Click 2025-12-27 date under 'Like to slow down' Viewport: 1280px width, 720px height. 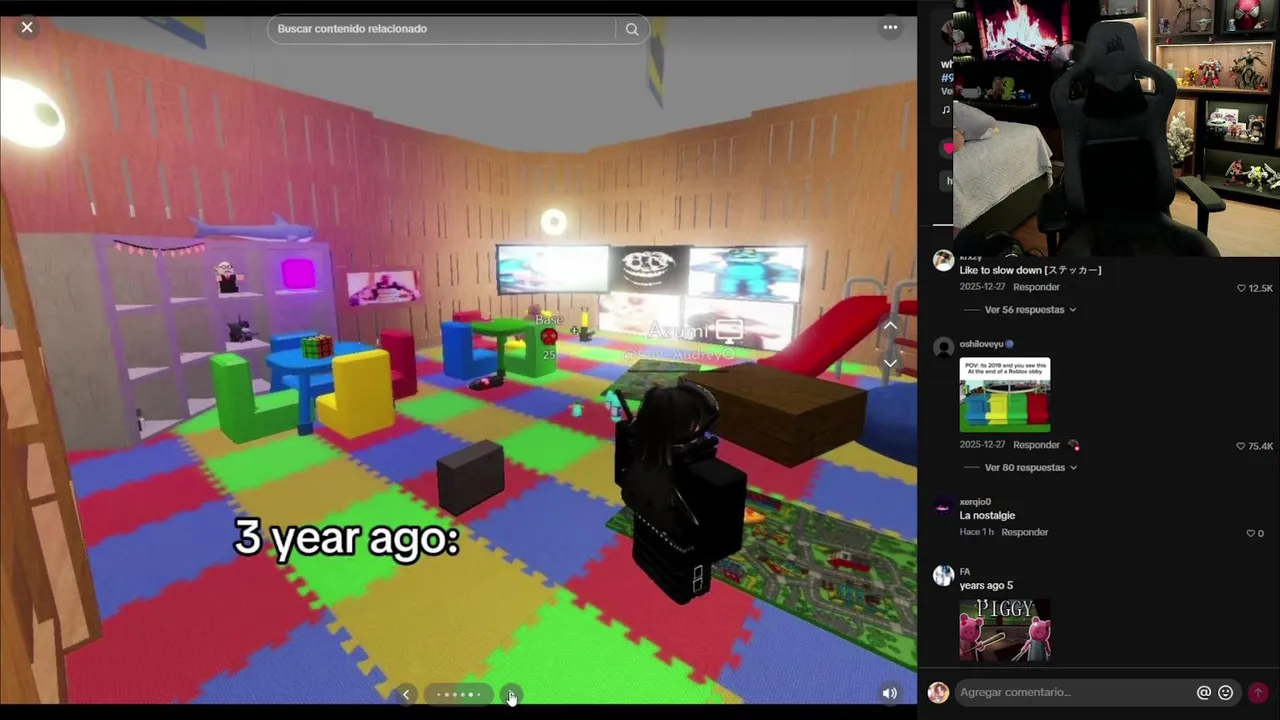tap(982, 287)
